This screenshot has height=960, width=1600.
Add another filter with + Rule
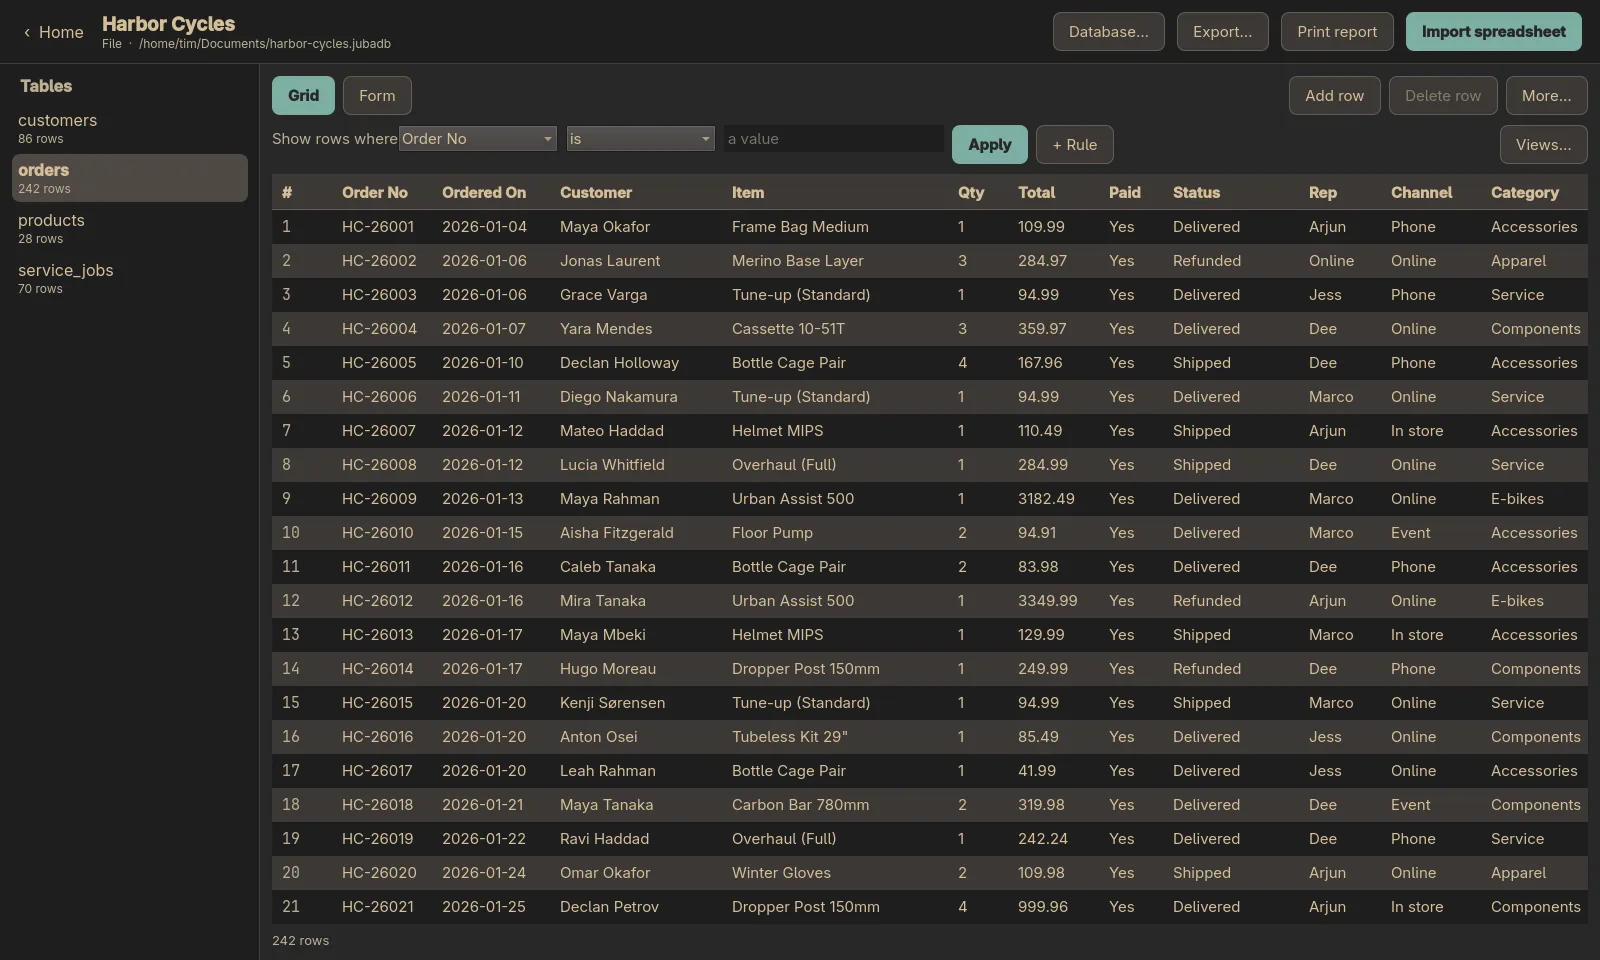click(1074, 145)
